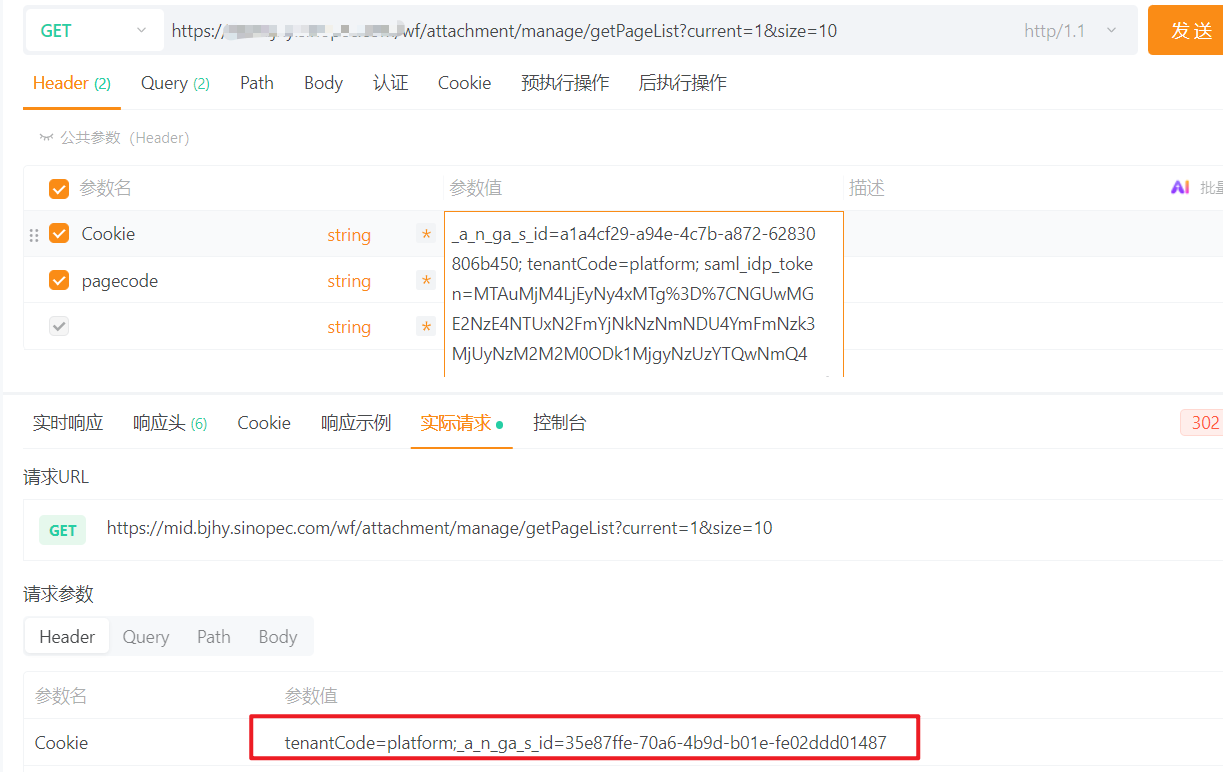The image size is (1223, 772).
Task: Open the 响应示例 tab
Action: (x=356, y=423)
